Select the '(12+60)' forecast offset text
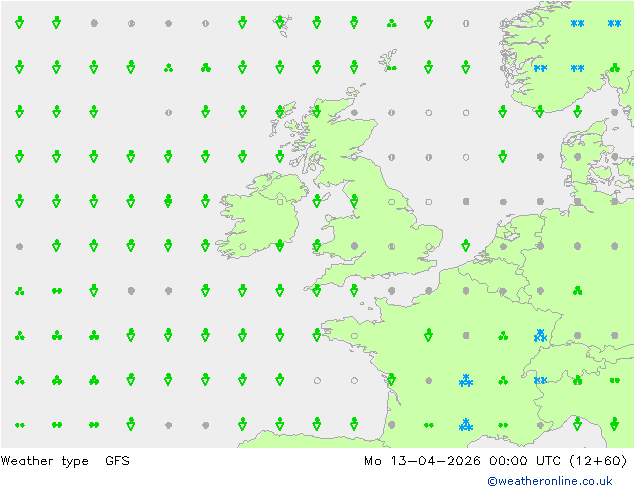This screenshot has height=490, width=634. 598,460
